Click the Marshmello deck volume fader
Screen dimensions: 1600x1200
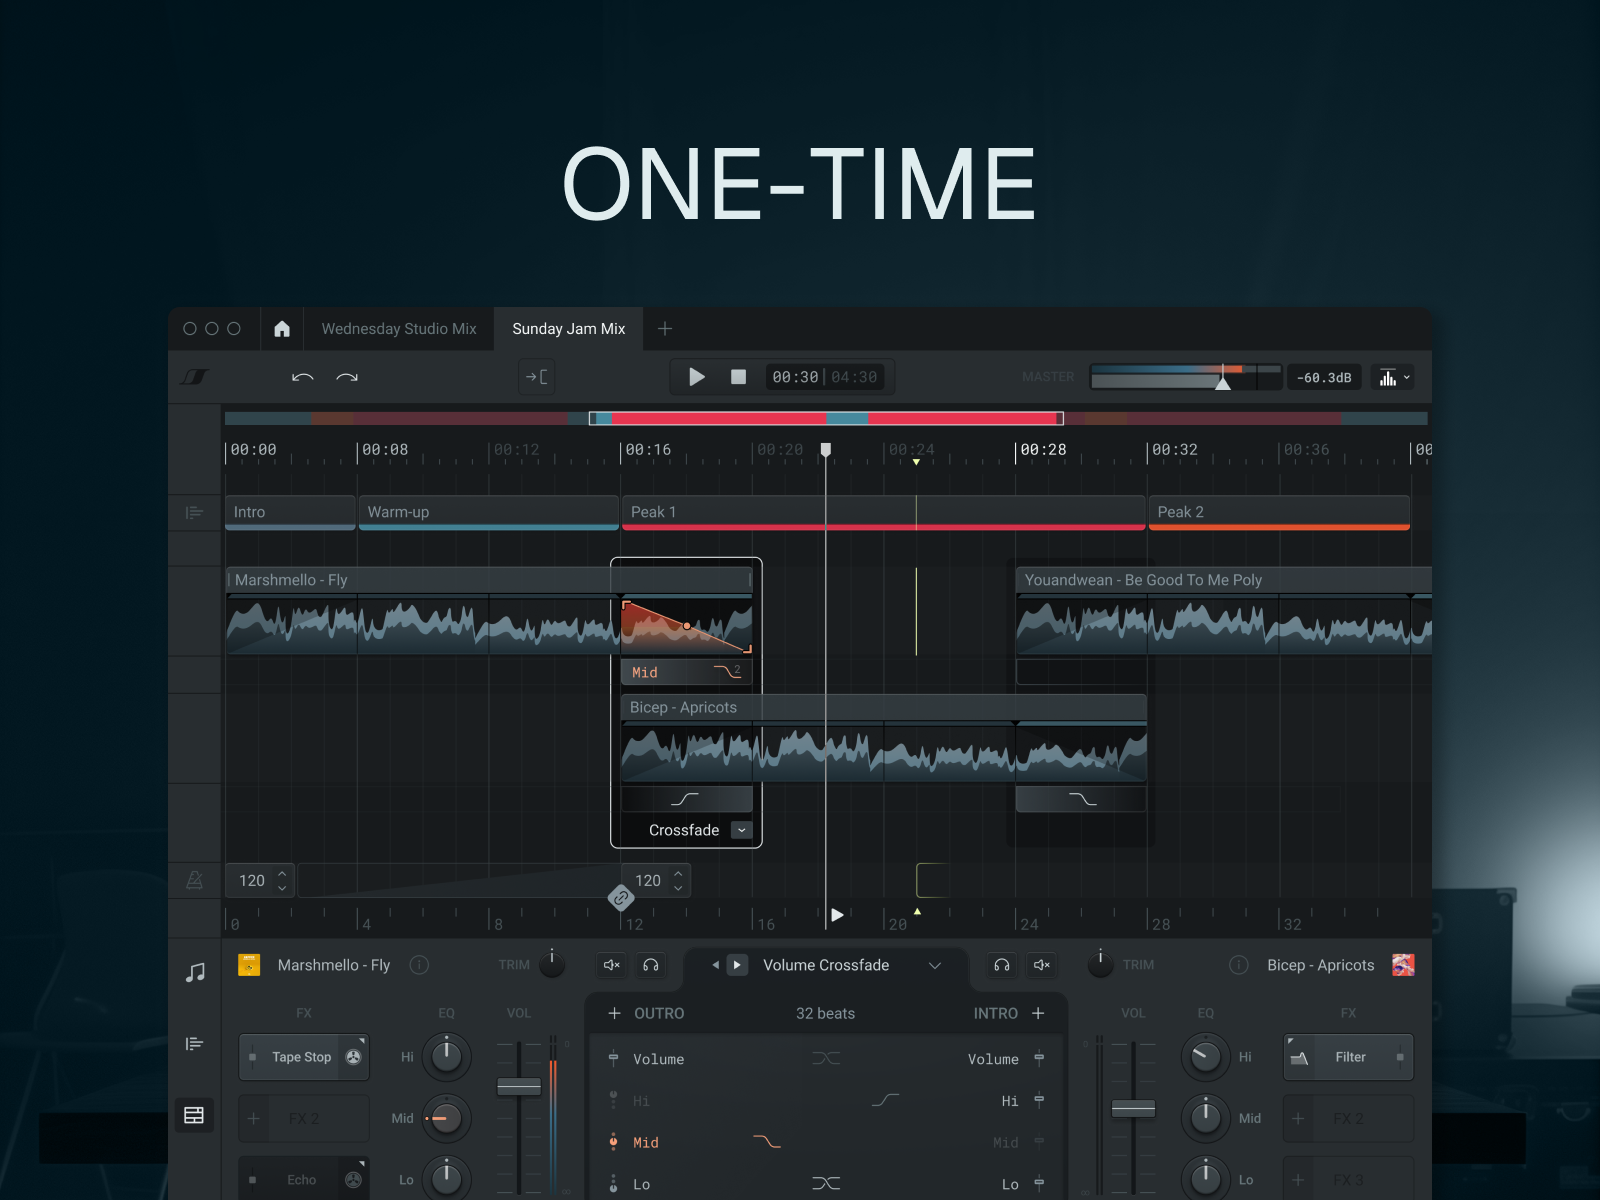519,1087
